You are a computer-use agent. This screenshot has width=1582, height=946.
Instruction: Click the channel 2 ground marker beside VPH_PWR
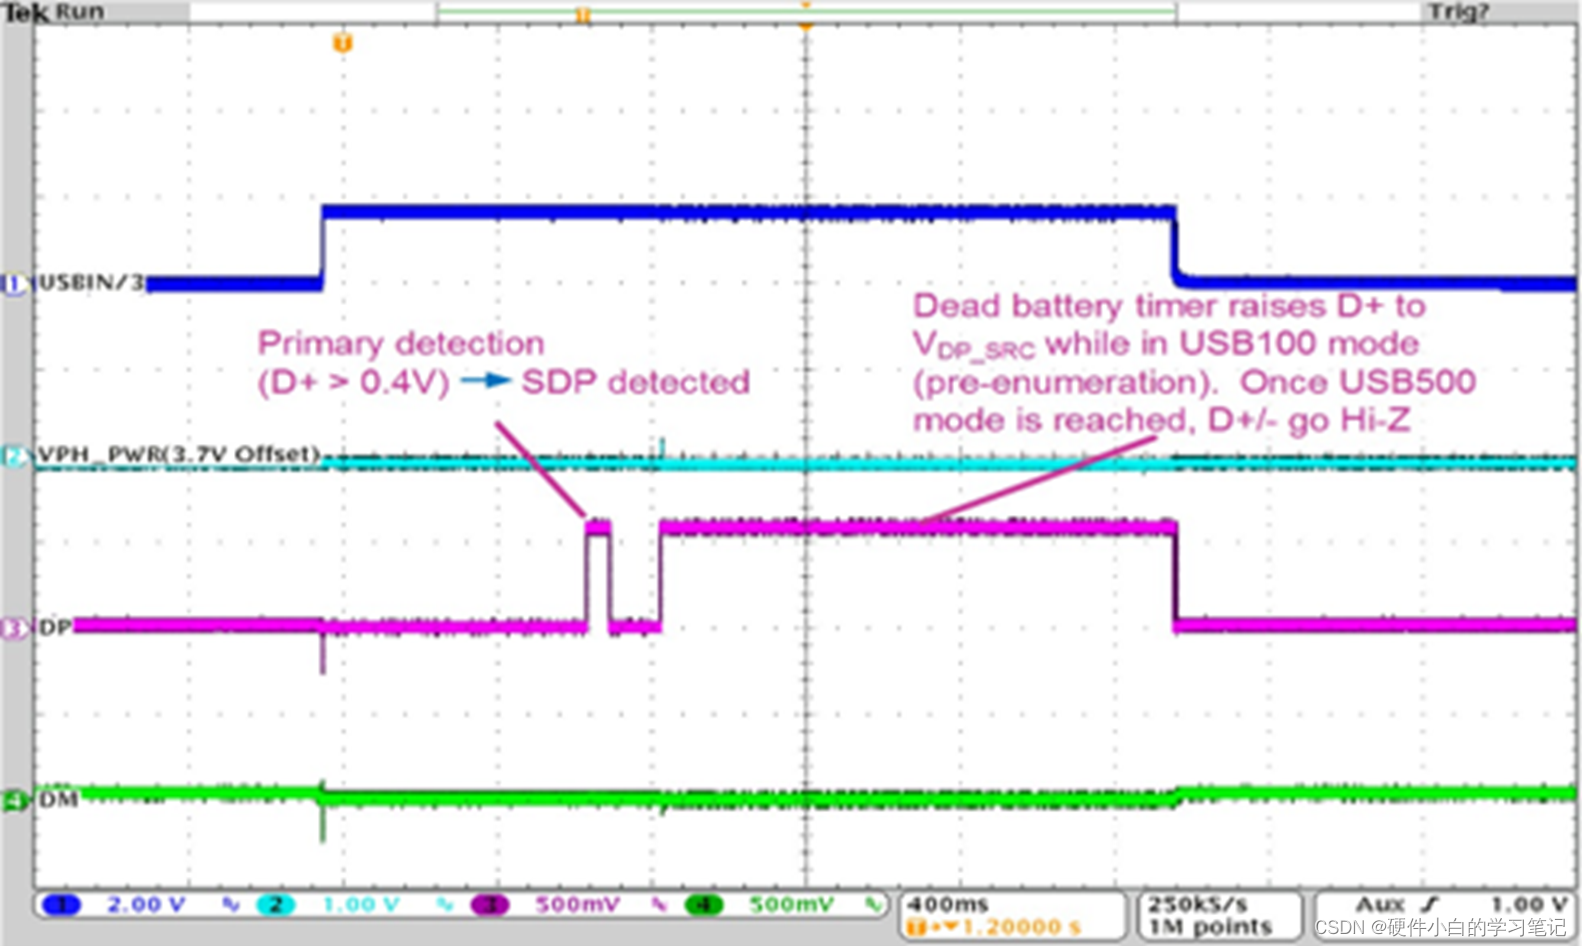click(x=14, y=456)
